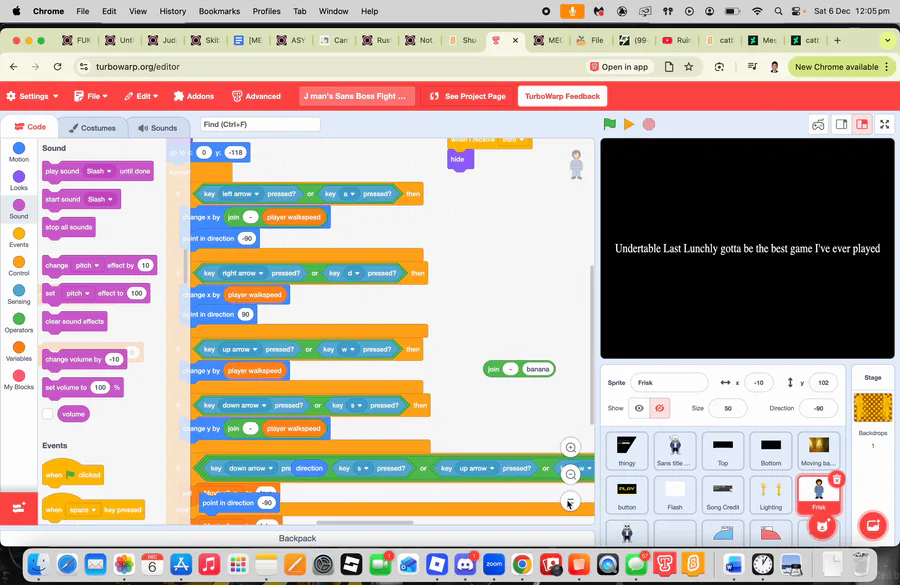Image resolution: width=900 pixels, height=585 pixels.
Task: Open the Addons settings
Action: [194, 96]
